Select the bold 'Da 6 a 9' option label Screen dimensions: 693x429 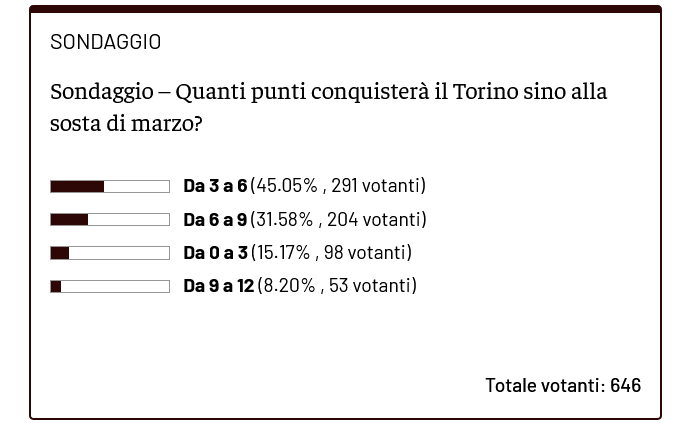point(215,220)
